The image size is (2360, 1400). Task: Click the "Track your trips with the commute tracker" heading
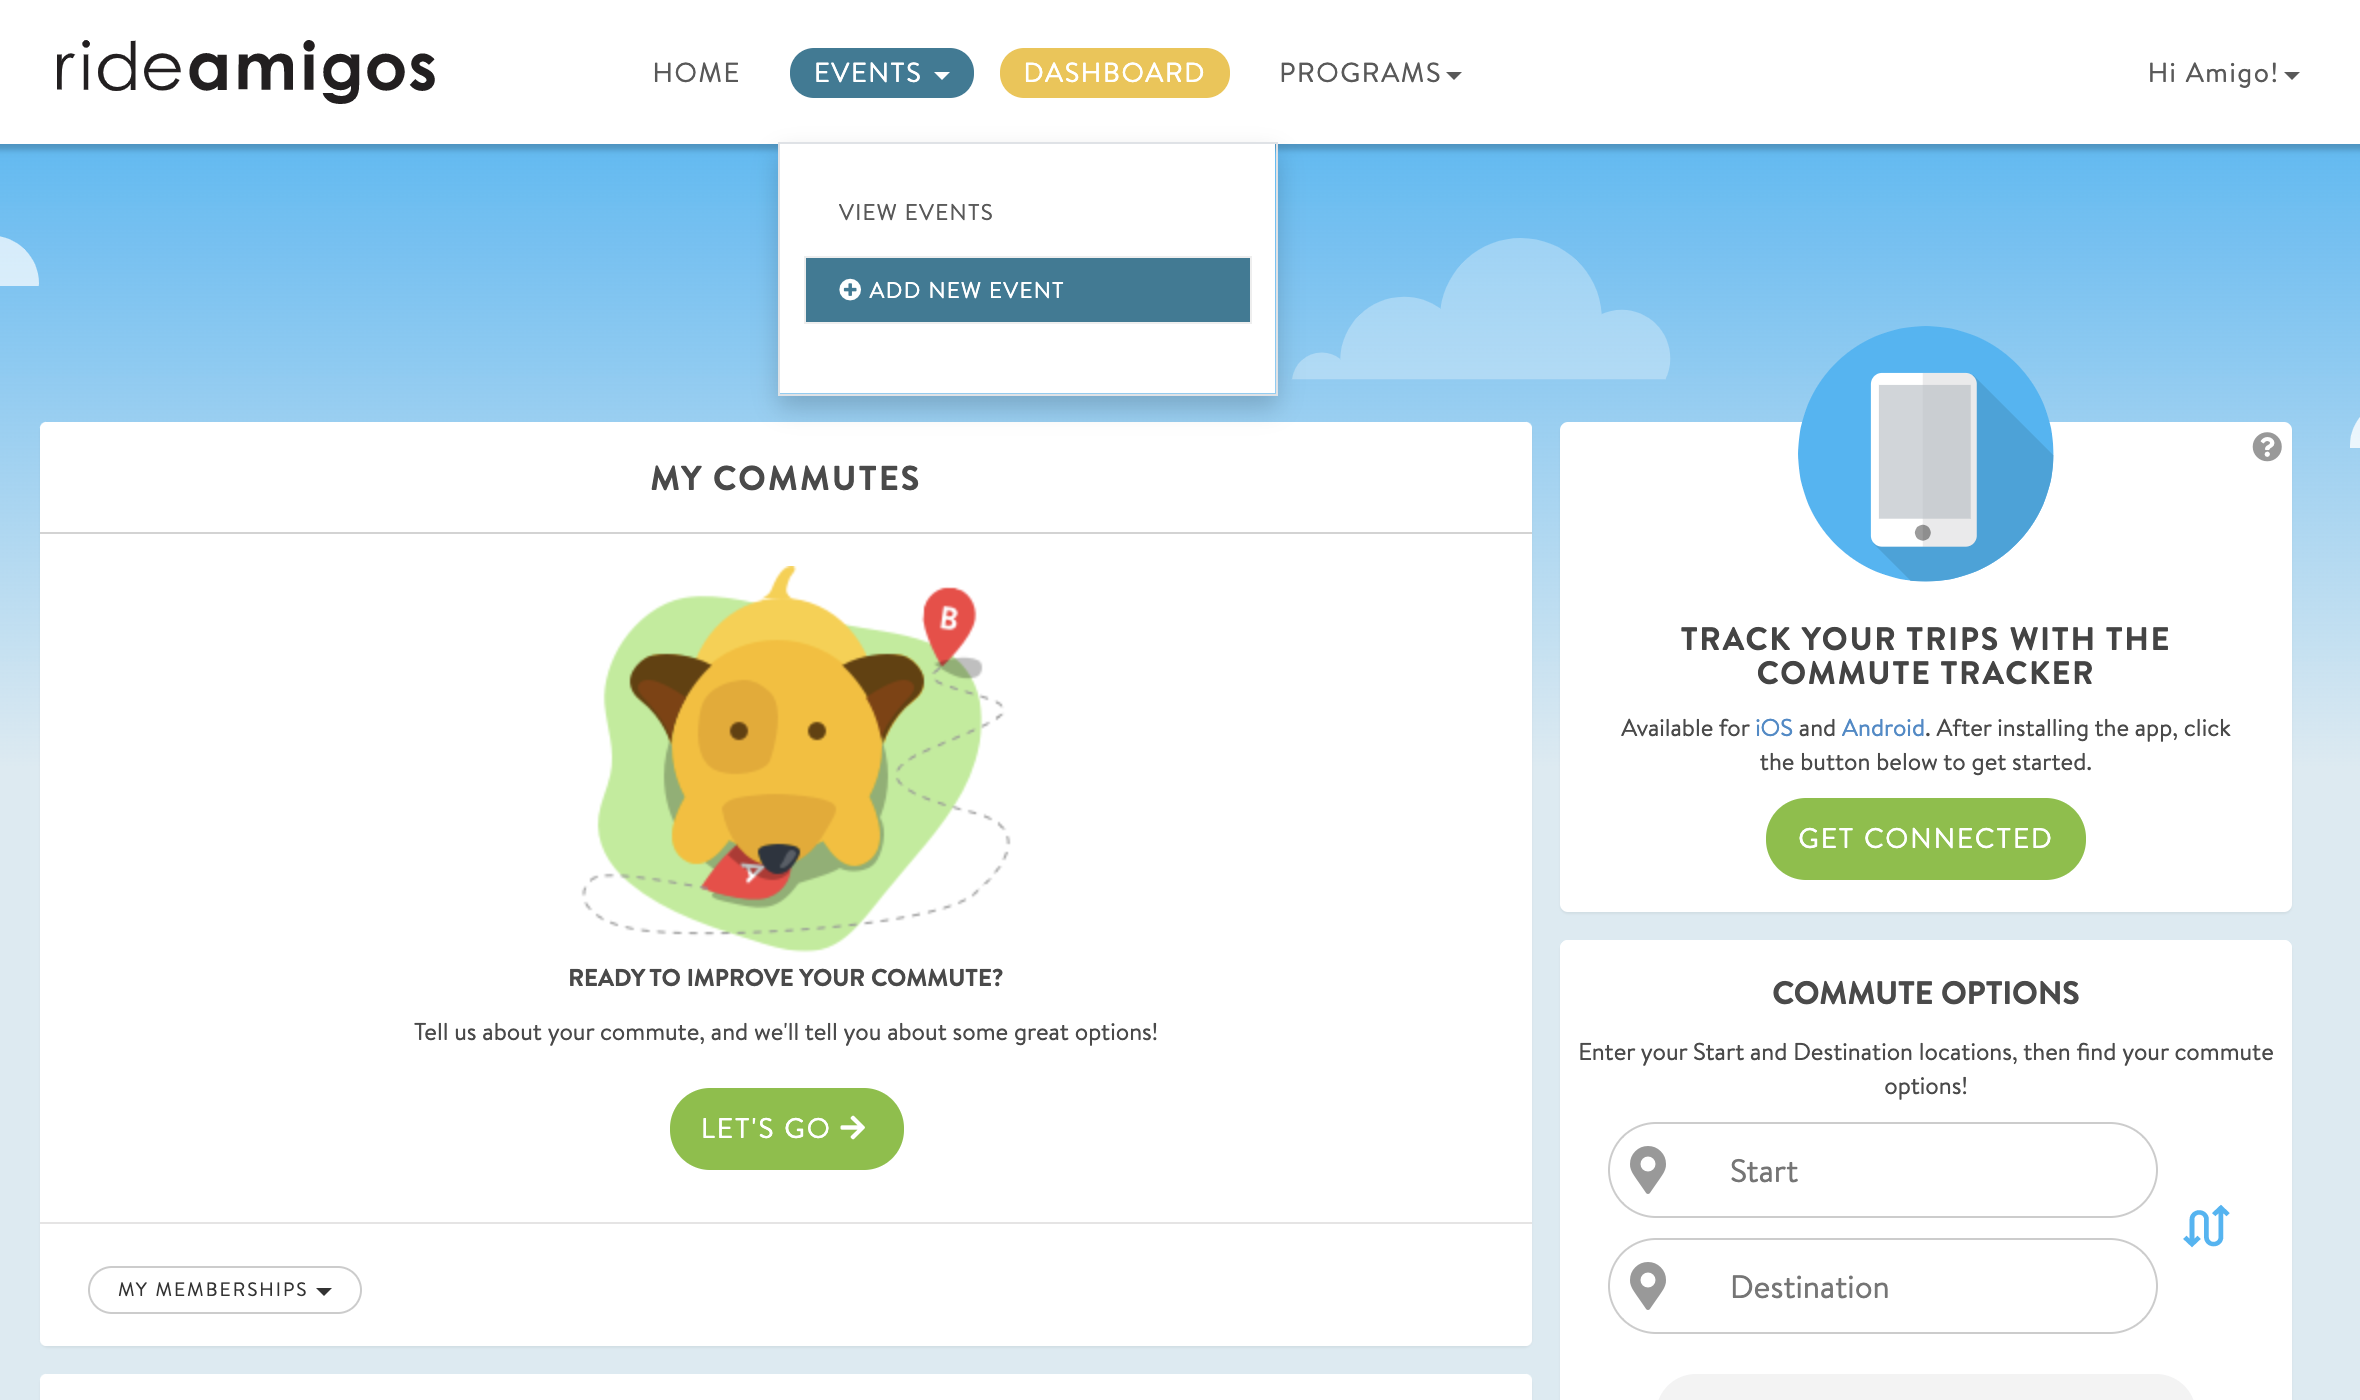point(1925,655)
